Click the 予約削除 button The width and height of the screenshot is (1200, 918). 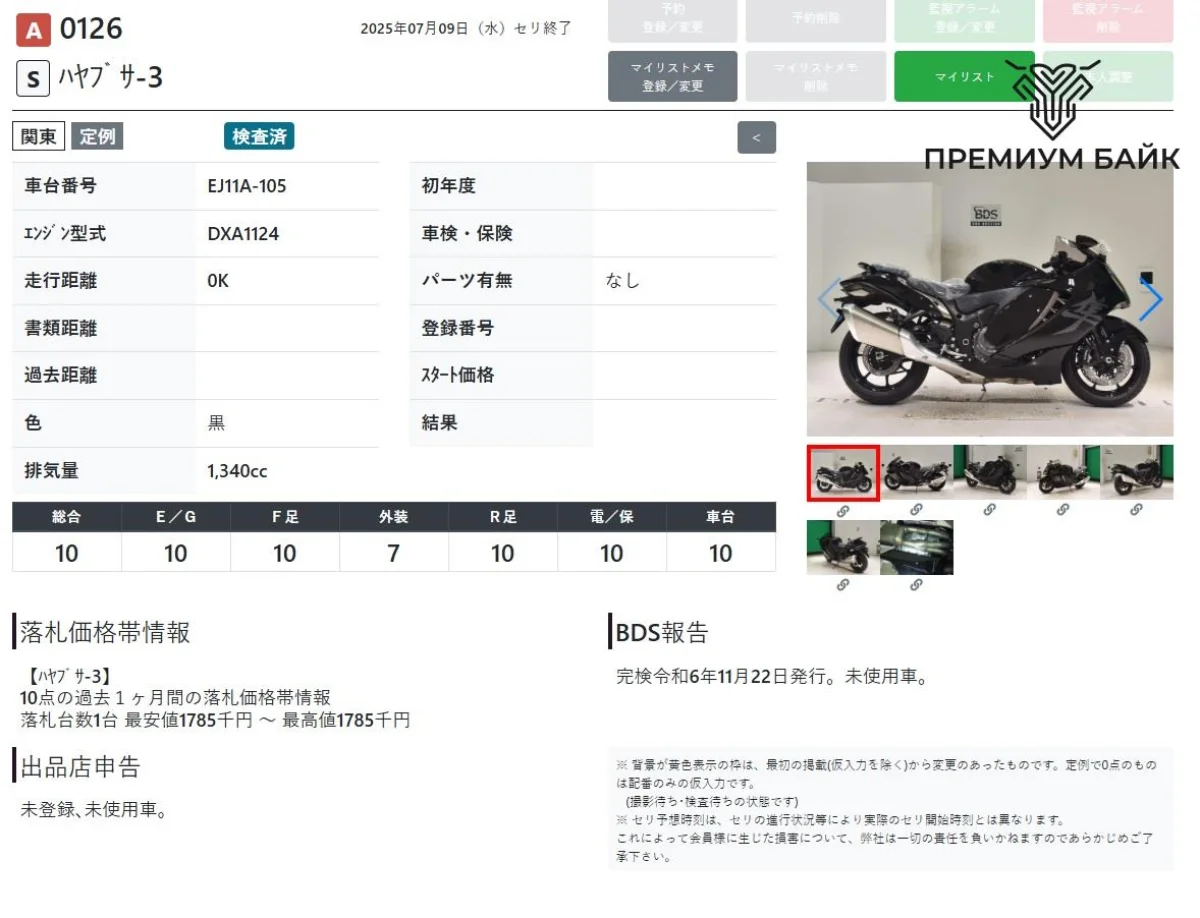[815, 19]
